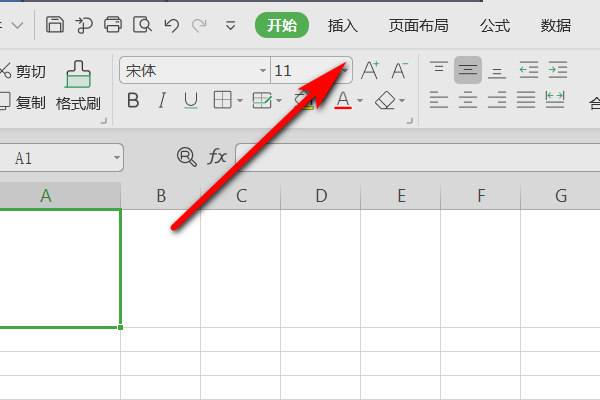This screenshot has width=600, height=400.
Task: Open the 插入 ribbon tab
Action: 342,26
